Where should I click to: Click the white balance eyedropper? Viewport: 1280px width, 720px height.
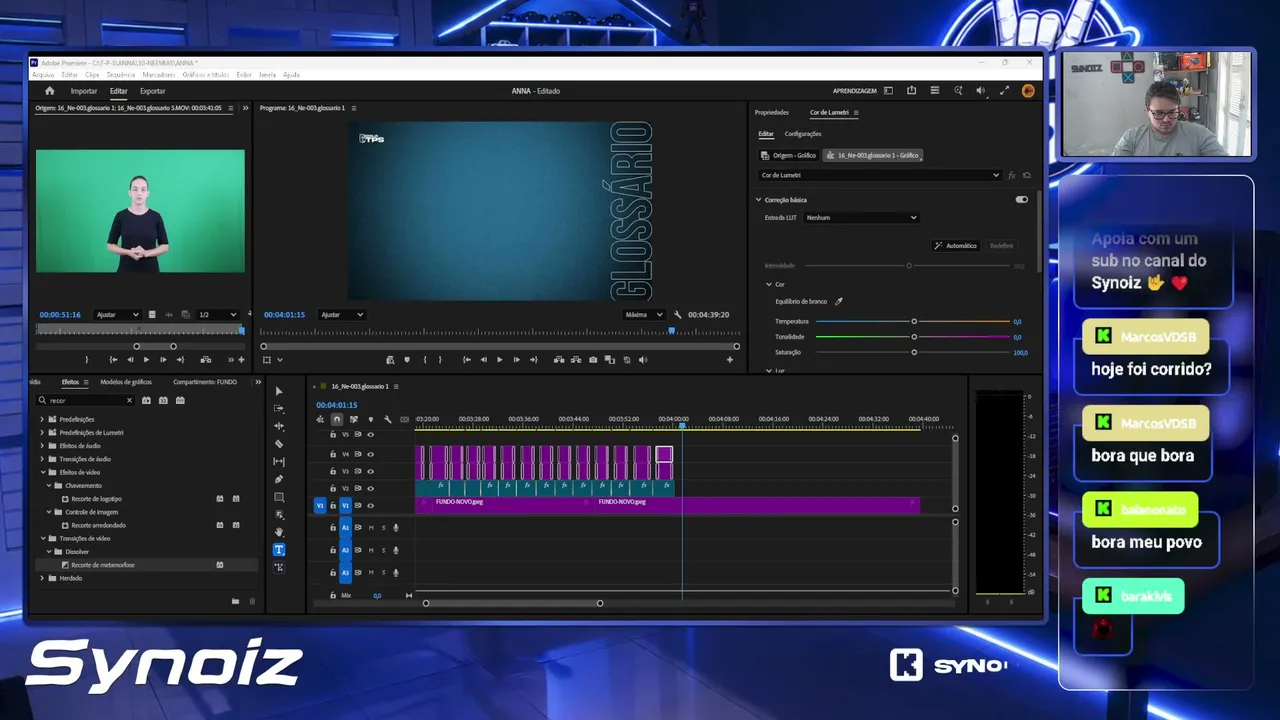pyautogui.click(x=839, y=301)
